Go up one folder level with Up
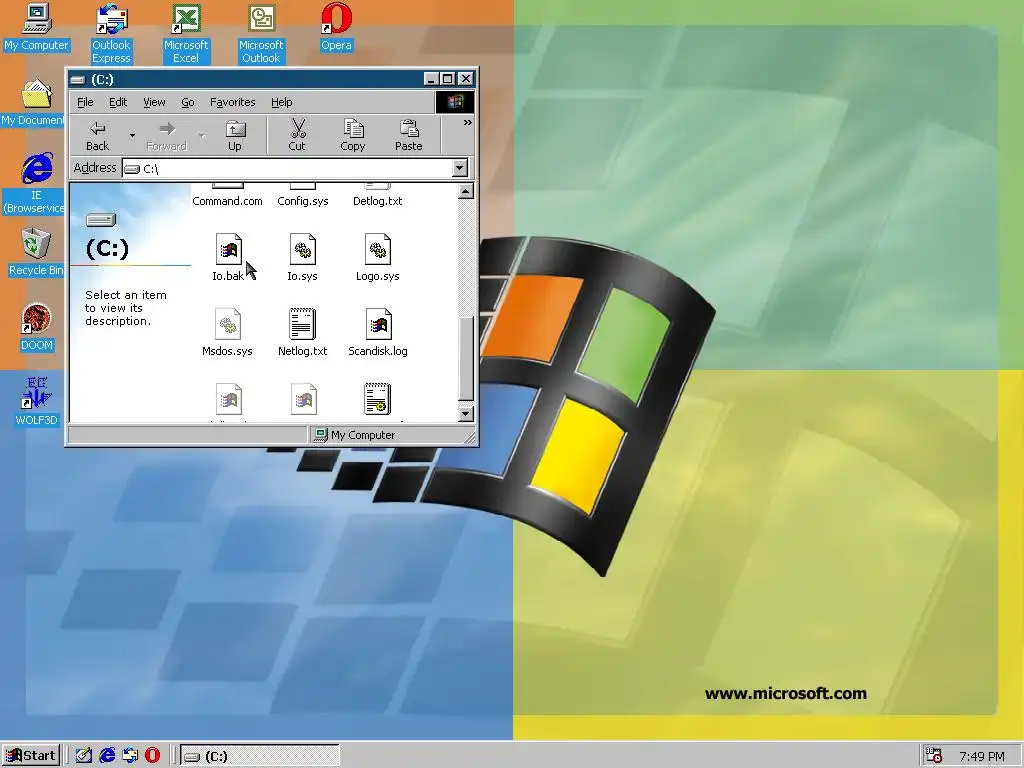1024x768 pixels. coord(234,135)
